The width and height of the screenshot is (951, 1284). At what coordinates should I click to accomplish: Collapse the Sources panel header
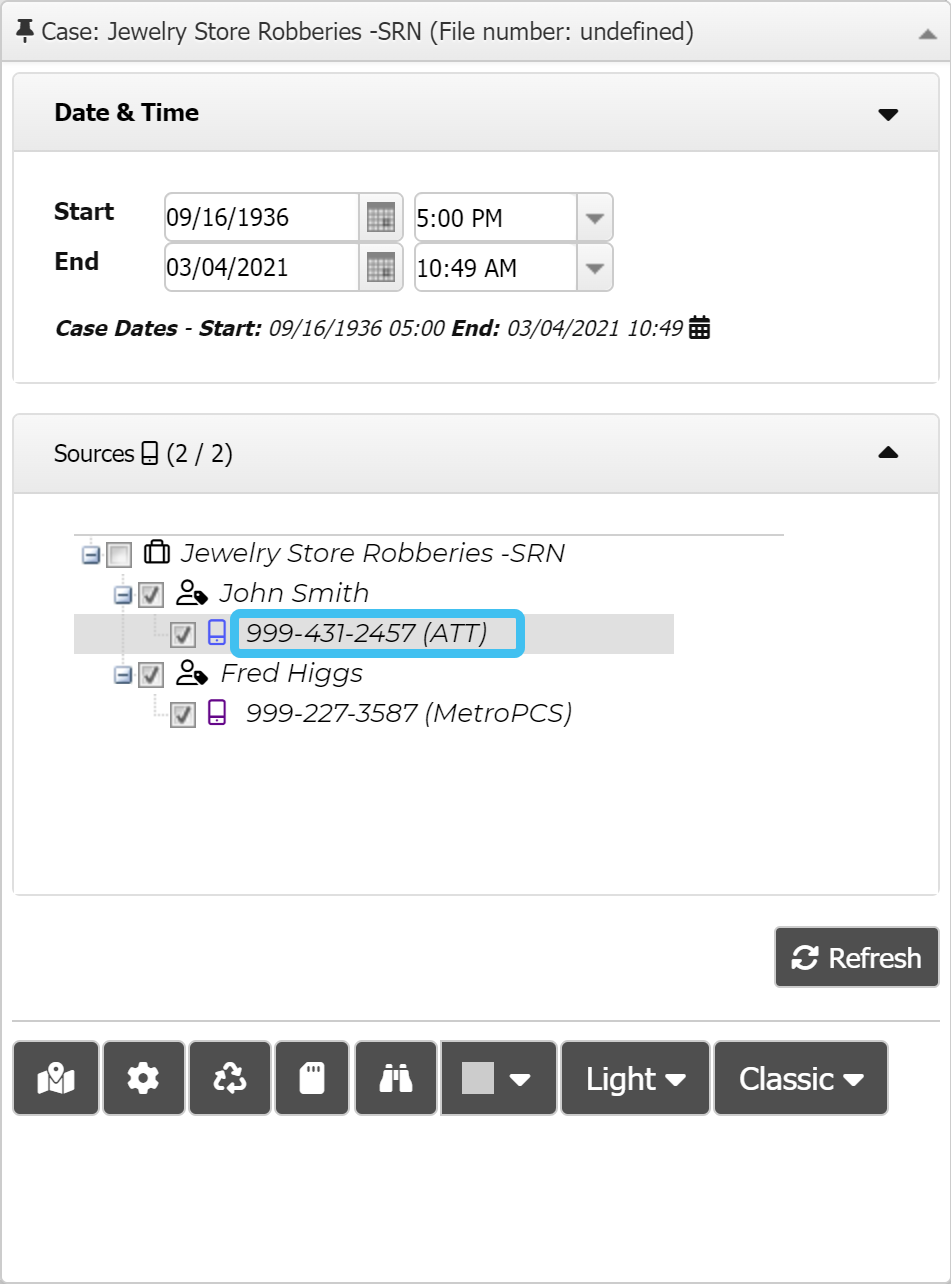coord(887,453)
